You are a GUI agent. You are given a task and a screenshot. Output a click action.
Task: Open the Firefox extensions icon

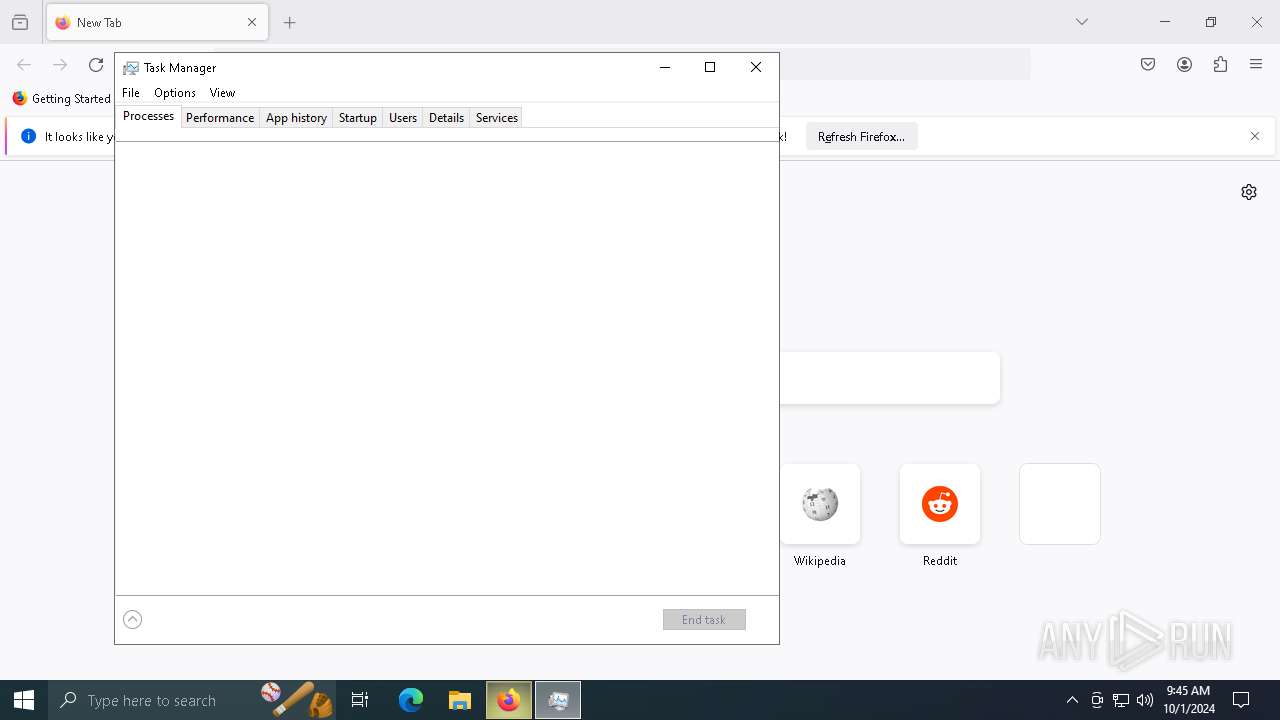point(1220,65)
